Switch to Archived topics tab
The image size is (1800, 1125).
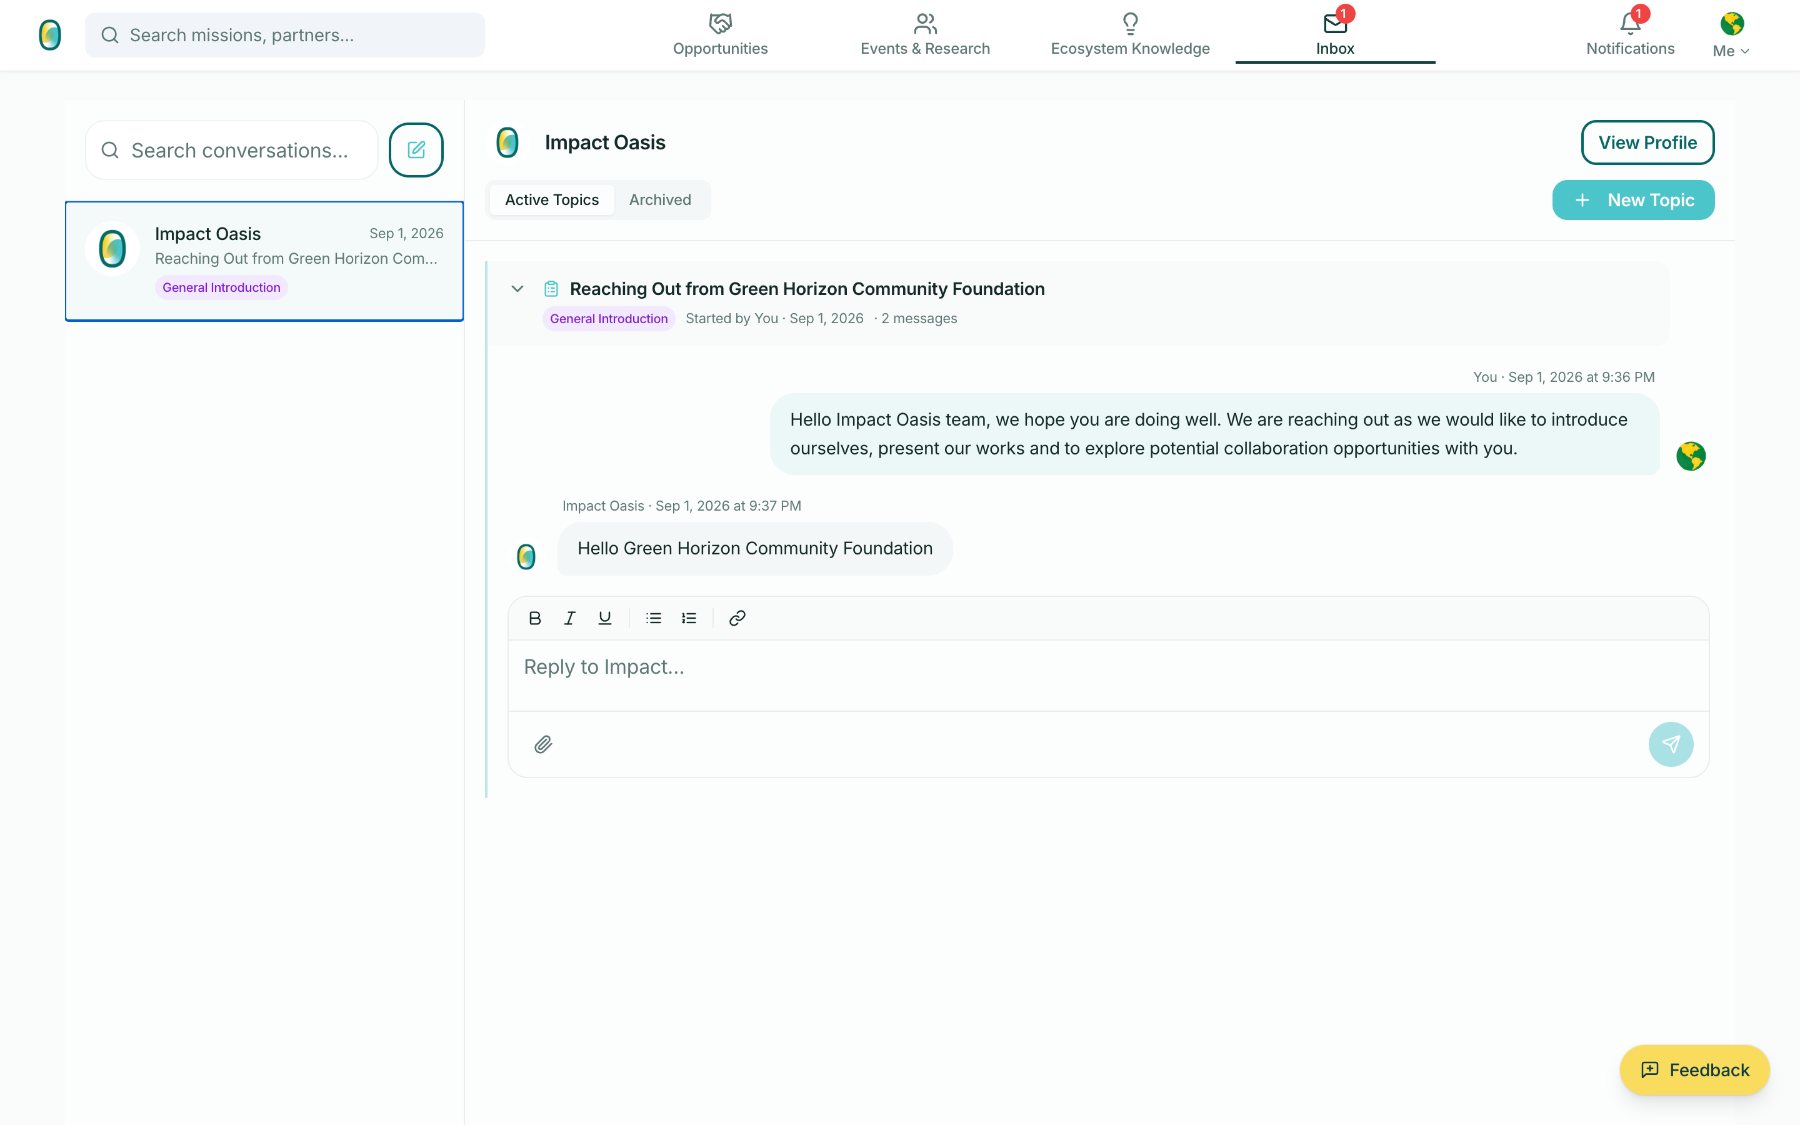(x=660, y=200)
